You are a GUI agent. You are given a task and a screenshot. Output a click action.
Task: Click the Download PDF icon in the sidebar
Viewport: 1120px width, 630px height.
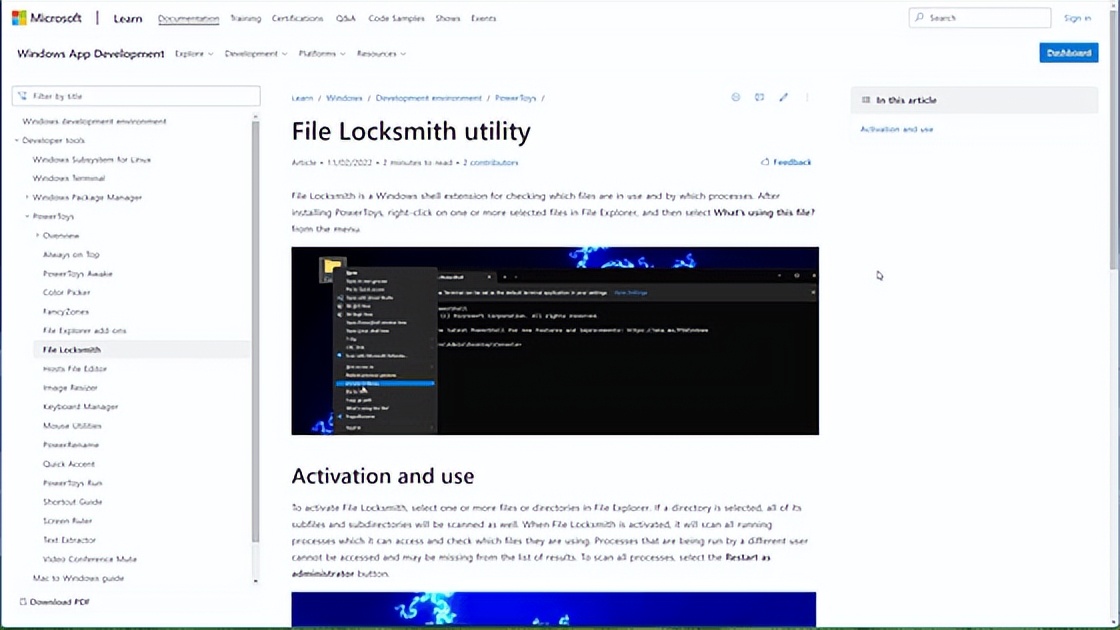[x=23, y=602]
